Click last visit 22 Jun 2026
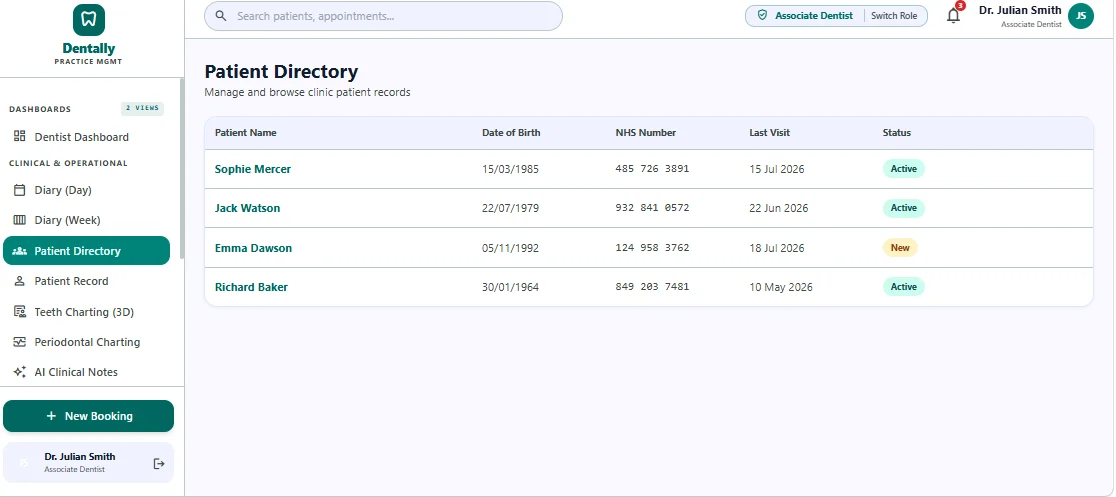 (x=779, y=209)
